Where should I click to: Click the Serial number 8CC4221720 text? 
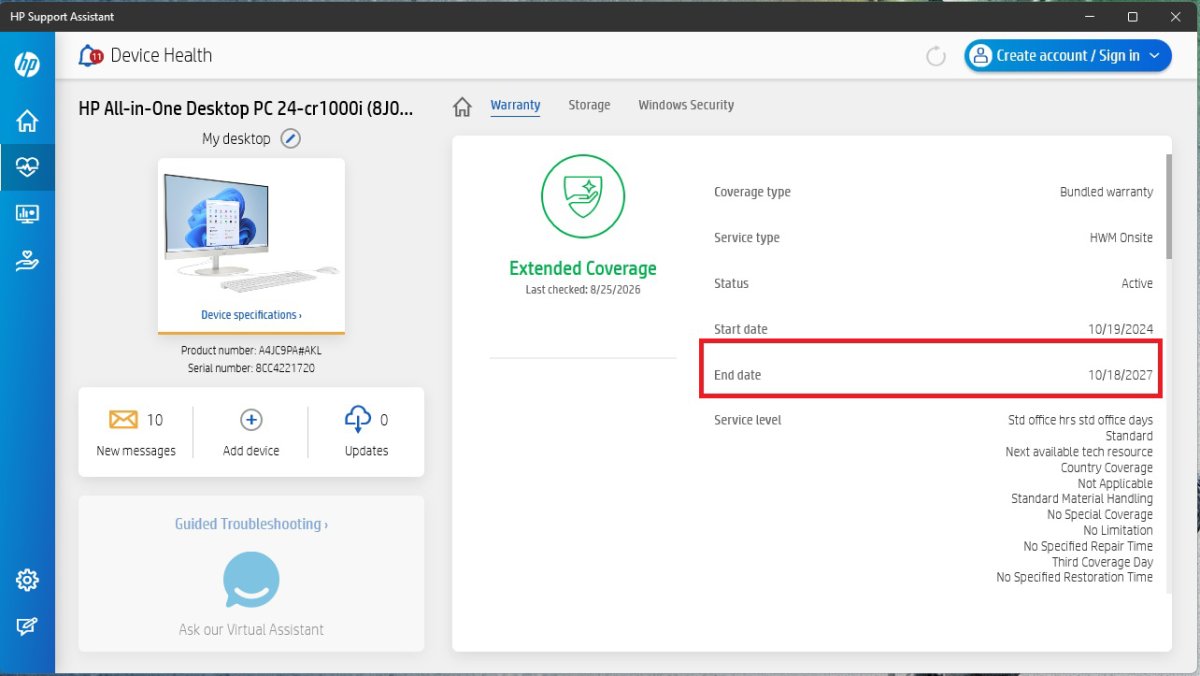tap(251, 369)
